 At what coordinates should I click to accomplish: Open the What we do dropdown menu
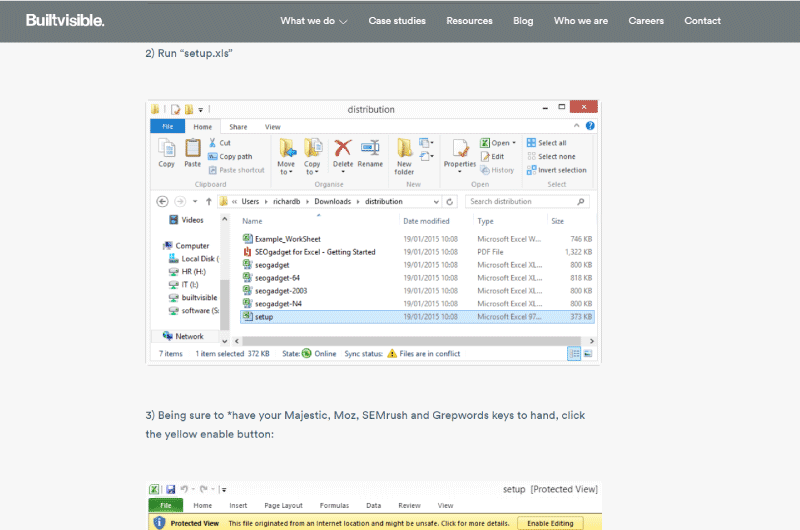pyautogui.click(x=313, y=21)
